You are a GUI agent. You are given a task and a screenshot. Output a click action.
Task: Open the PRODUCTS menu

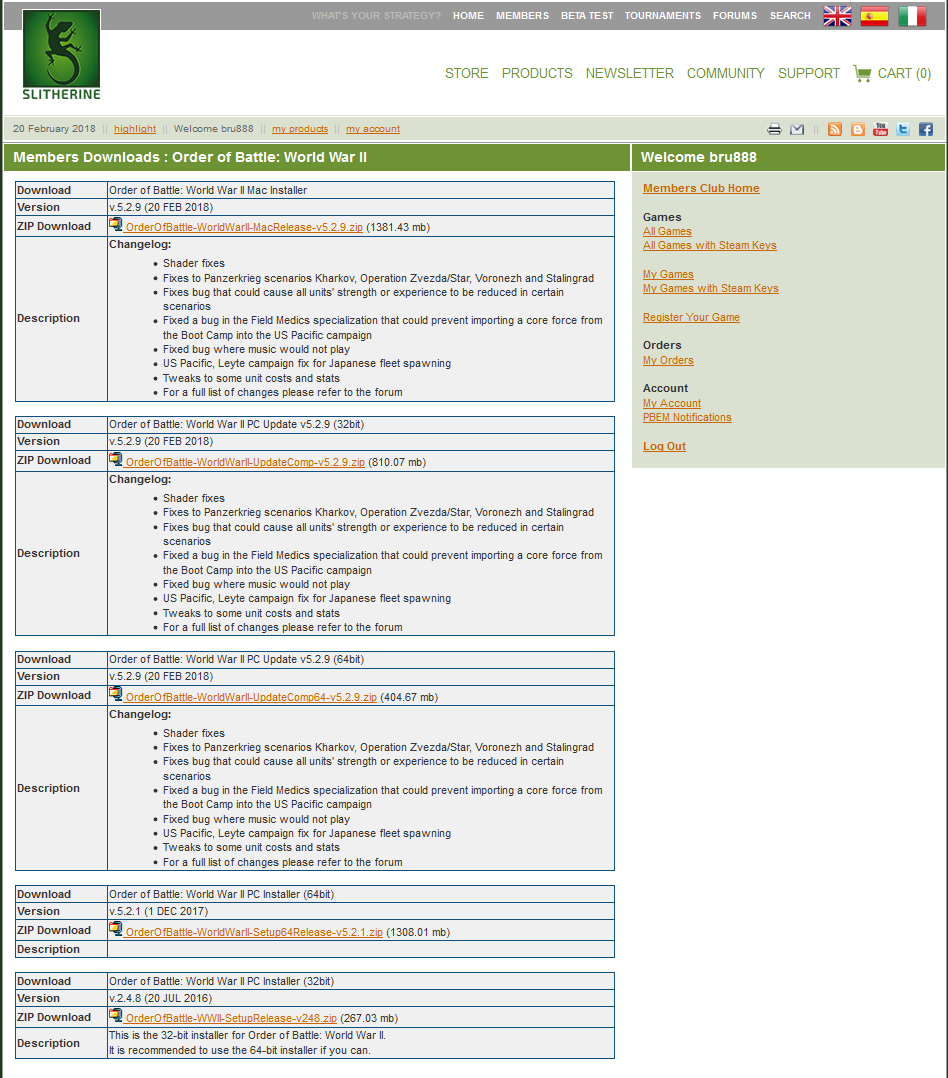[537, 74]
